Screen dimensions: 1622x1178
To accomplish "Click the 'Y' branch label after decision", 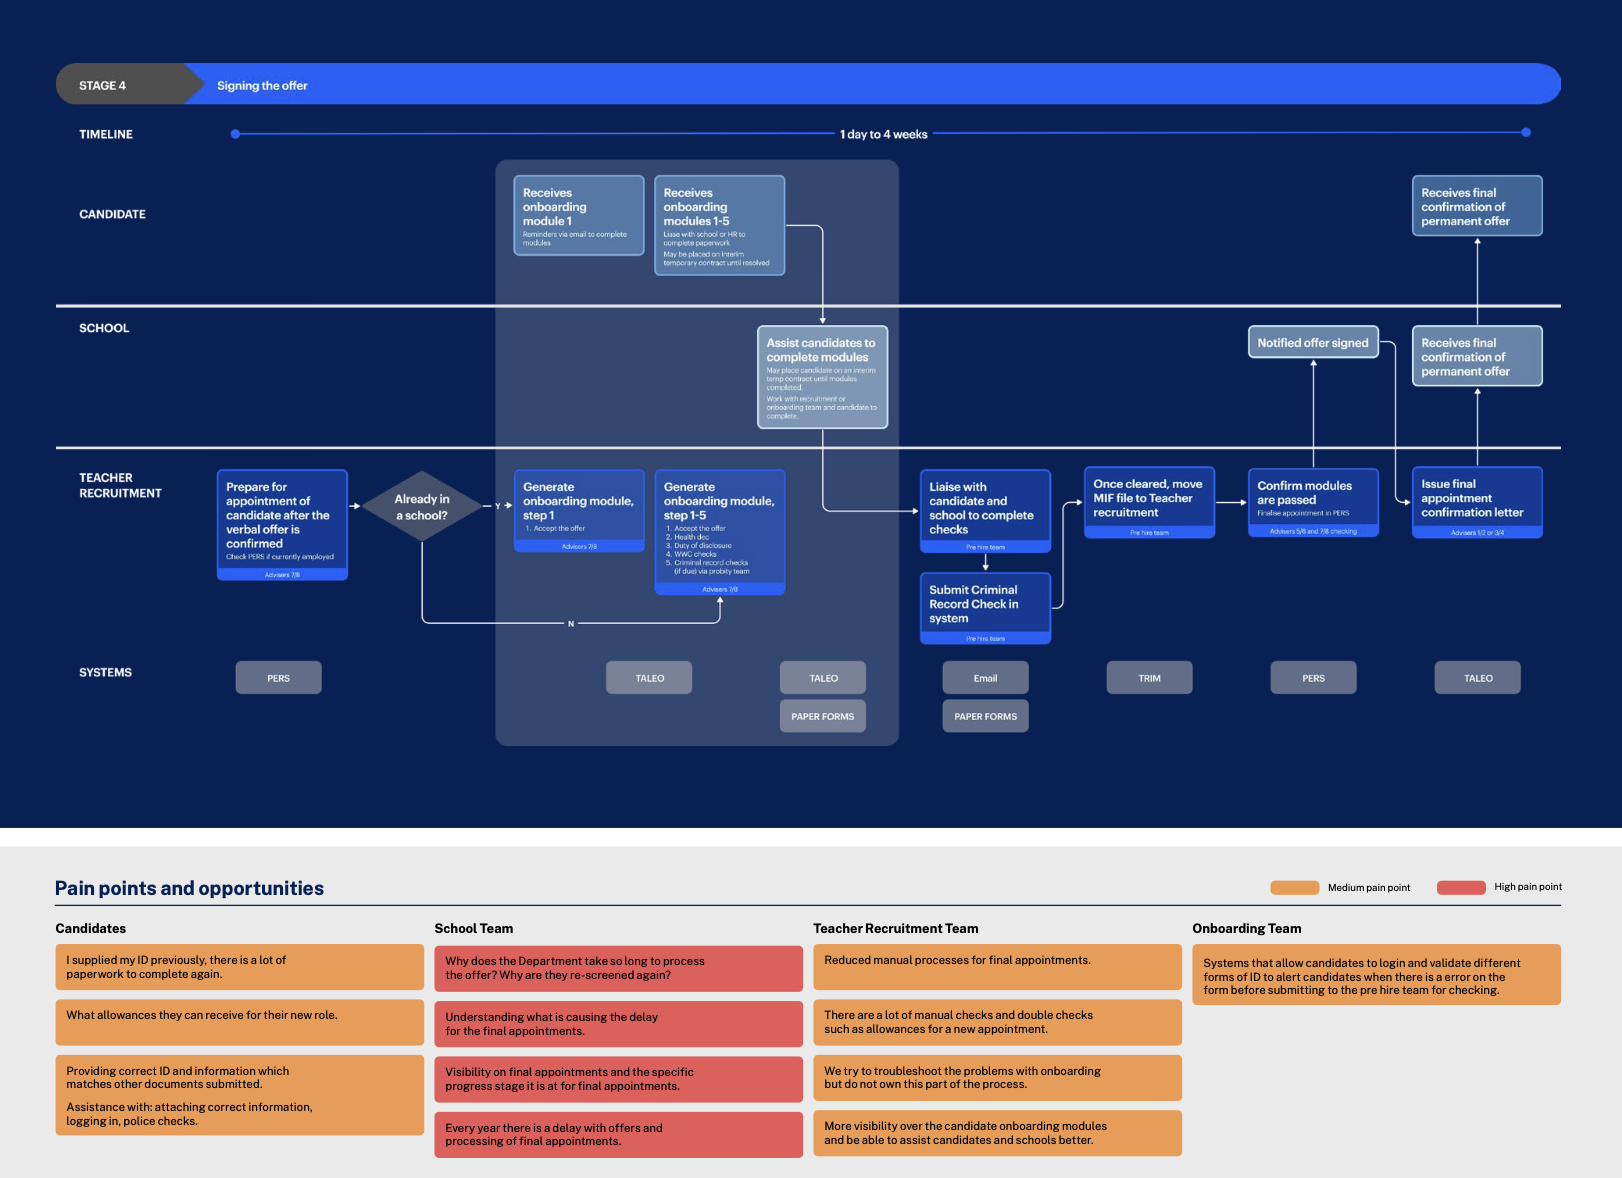I will coord(497,506).
